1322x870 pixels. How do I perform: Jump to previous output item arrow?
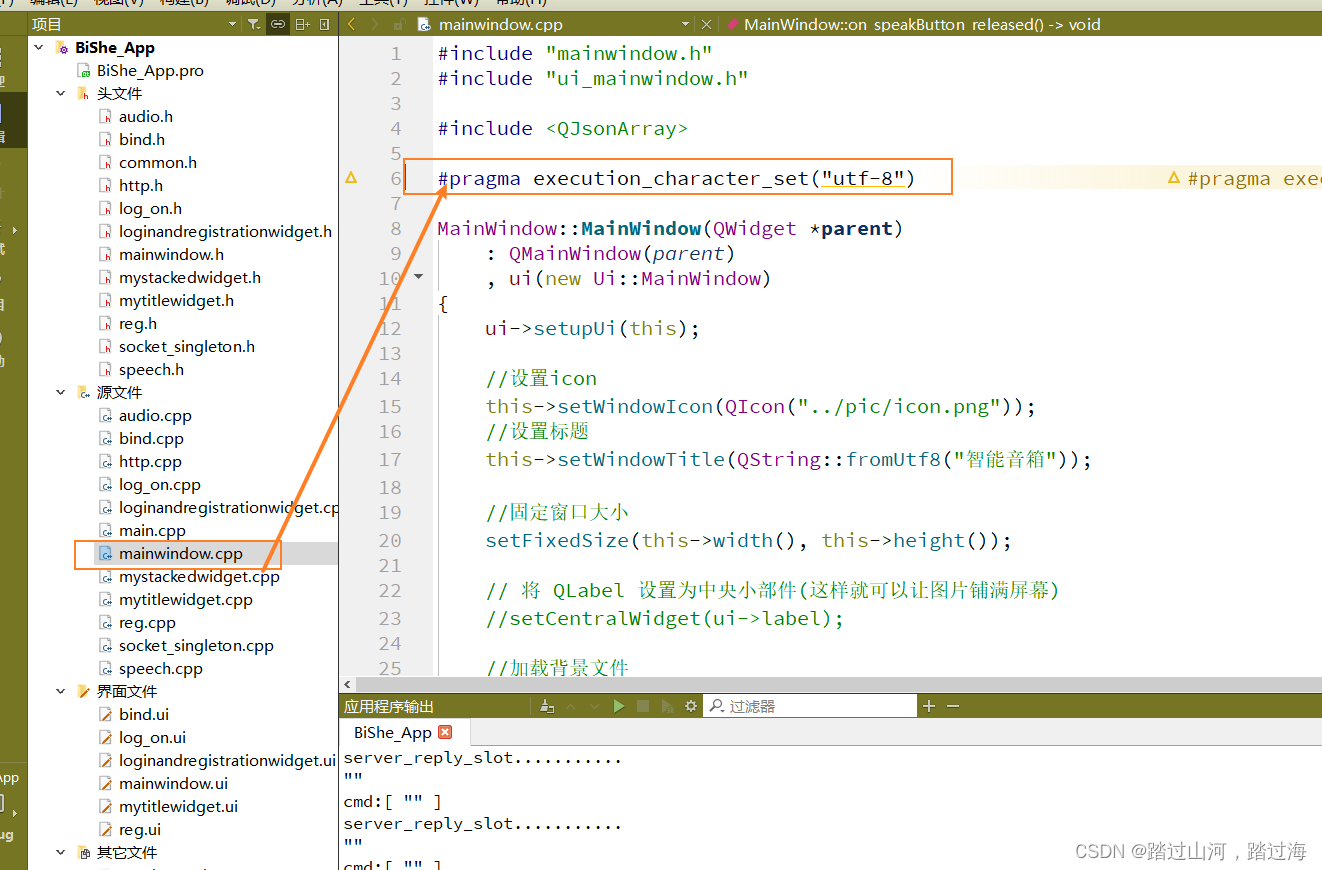[571, 706]
